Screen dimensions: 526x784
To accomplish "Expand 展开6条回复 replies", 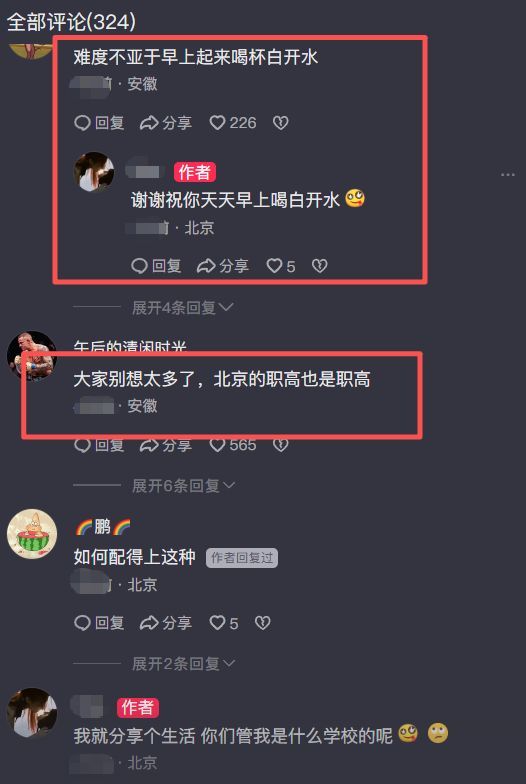I will 184,486.
